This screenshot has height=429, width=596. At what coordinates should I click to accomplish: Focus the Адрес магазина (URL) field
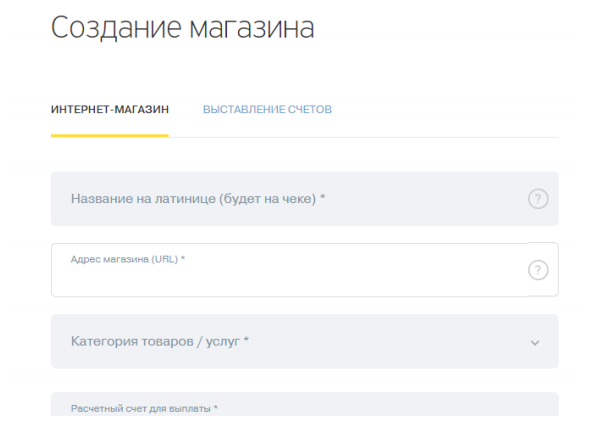[x=304, y=270]
